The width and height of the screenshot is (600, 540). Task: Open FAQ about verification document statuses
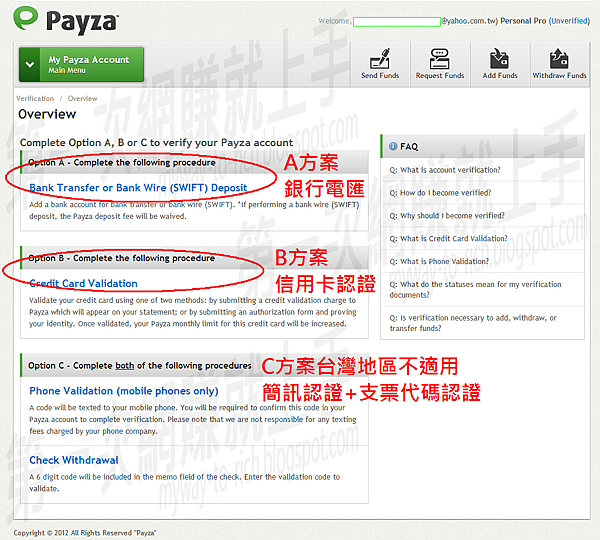475,289
